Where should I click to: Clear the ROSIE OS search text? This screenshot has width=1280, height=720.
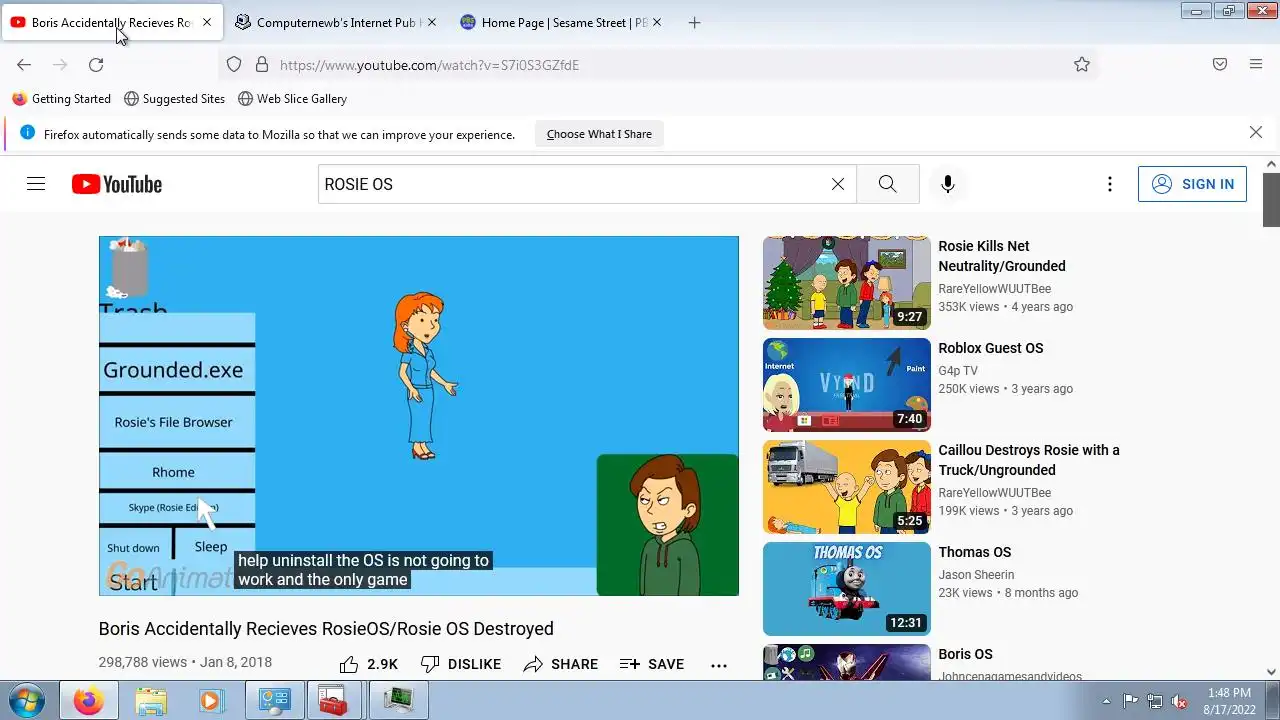tap(838, 184)
